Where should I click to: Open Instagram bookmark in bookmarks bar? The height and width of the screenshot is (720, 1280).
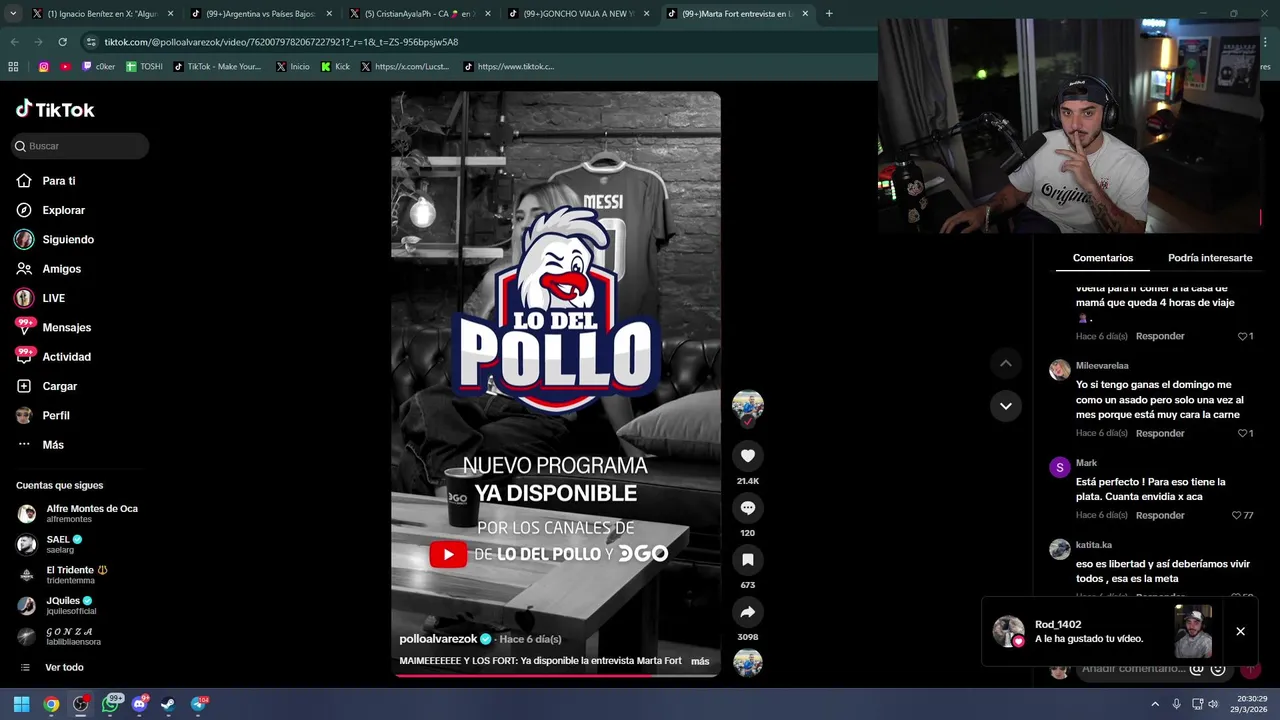click(x=44, y=67)
